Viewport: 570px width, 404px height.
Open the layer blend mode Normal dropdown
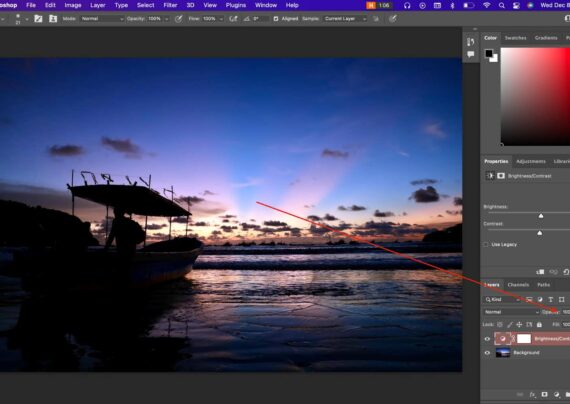tap(511, 312)
